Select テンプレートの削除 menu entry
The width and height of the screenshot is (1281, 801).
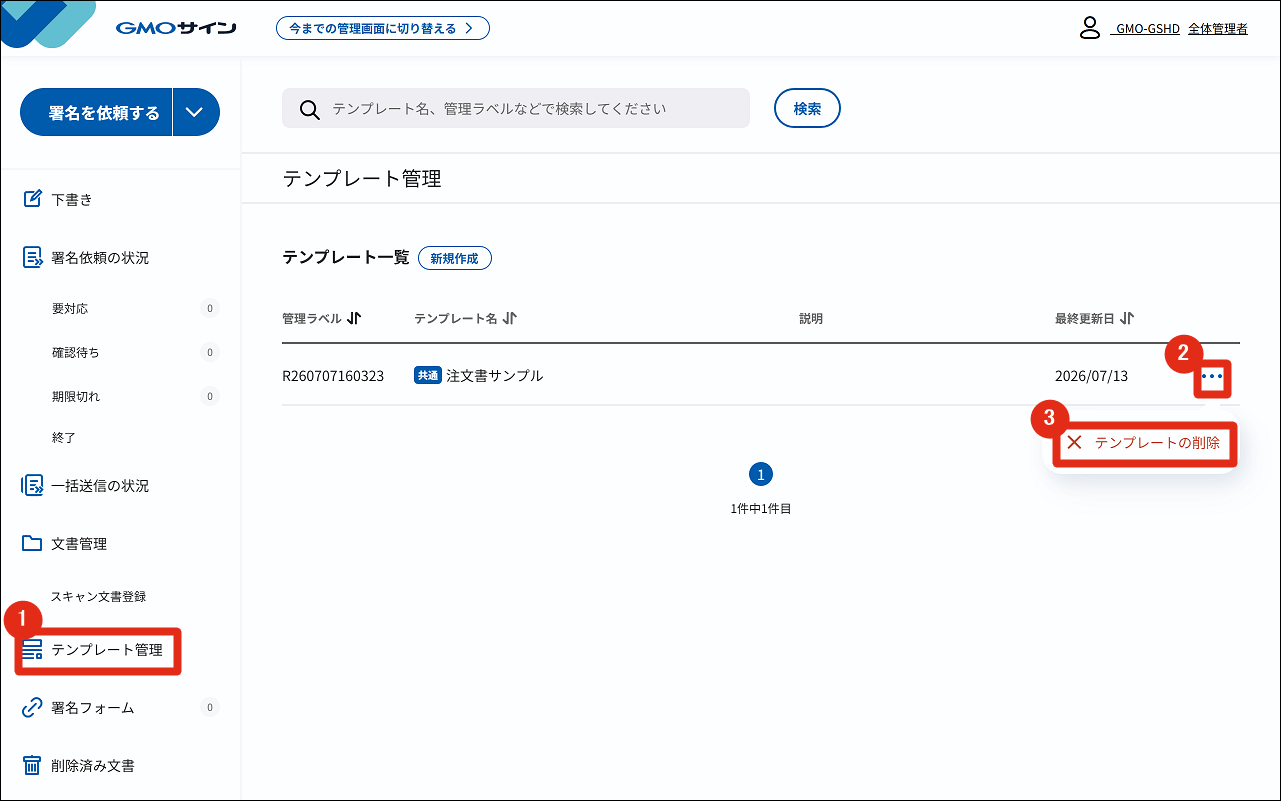point(1144,442)
